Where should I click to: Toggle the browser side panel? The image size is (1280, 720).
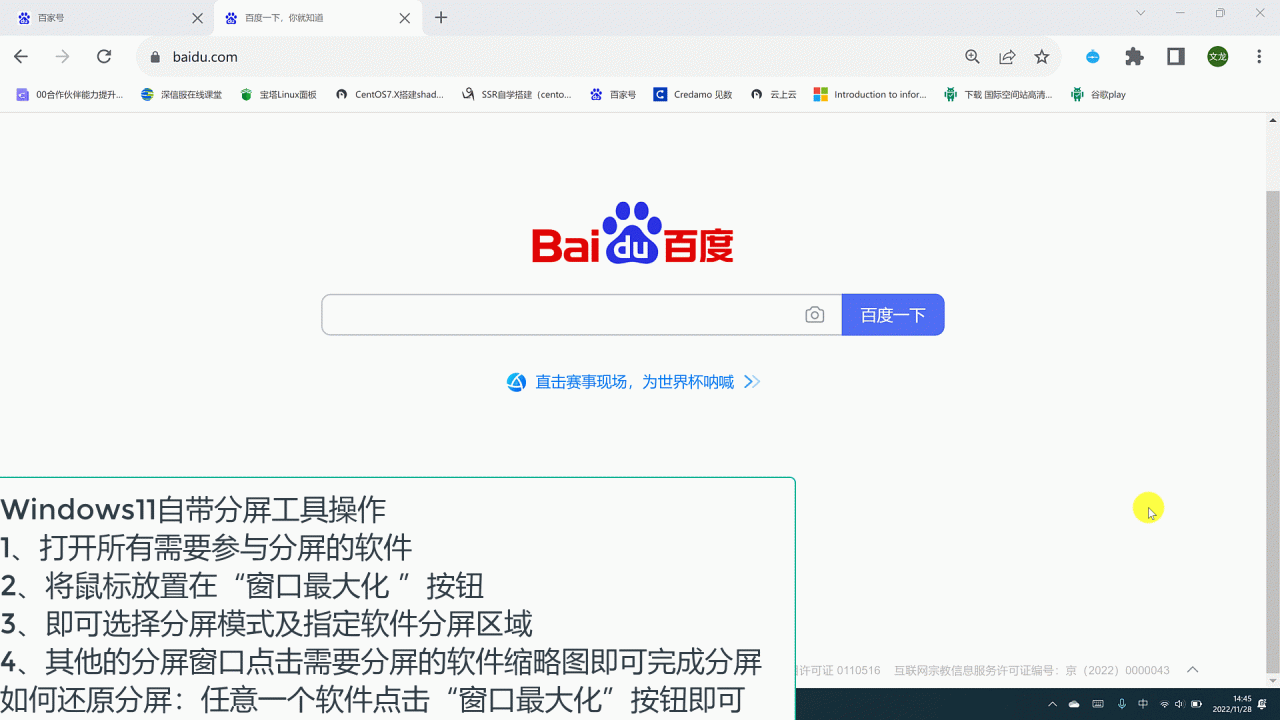click(x=1176, y=57)
